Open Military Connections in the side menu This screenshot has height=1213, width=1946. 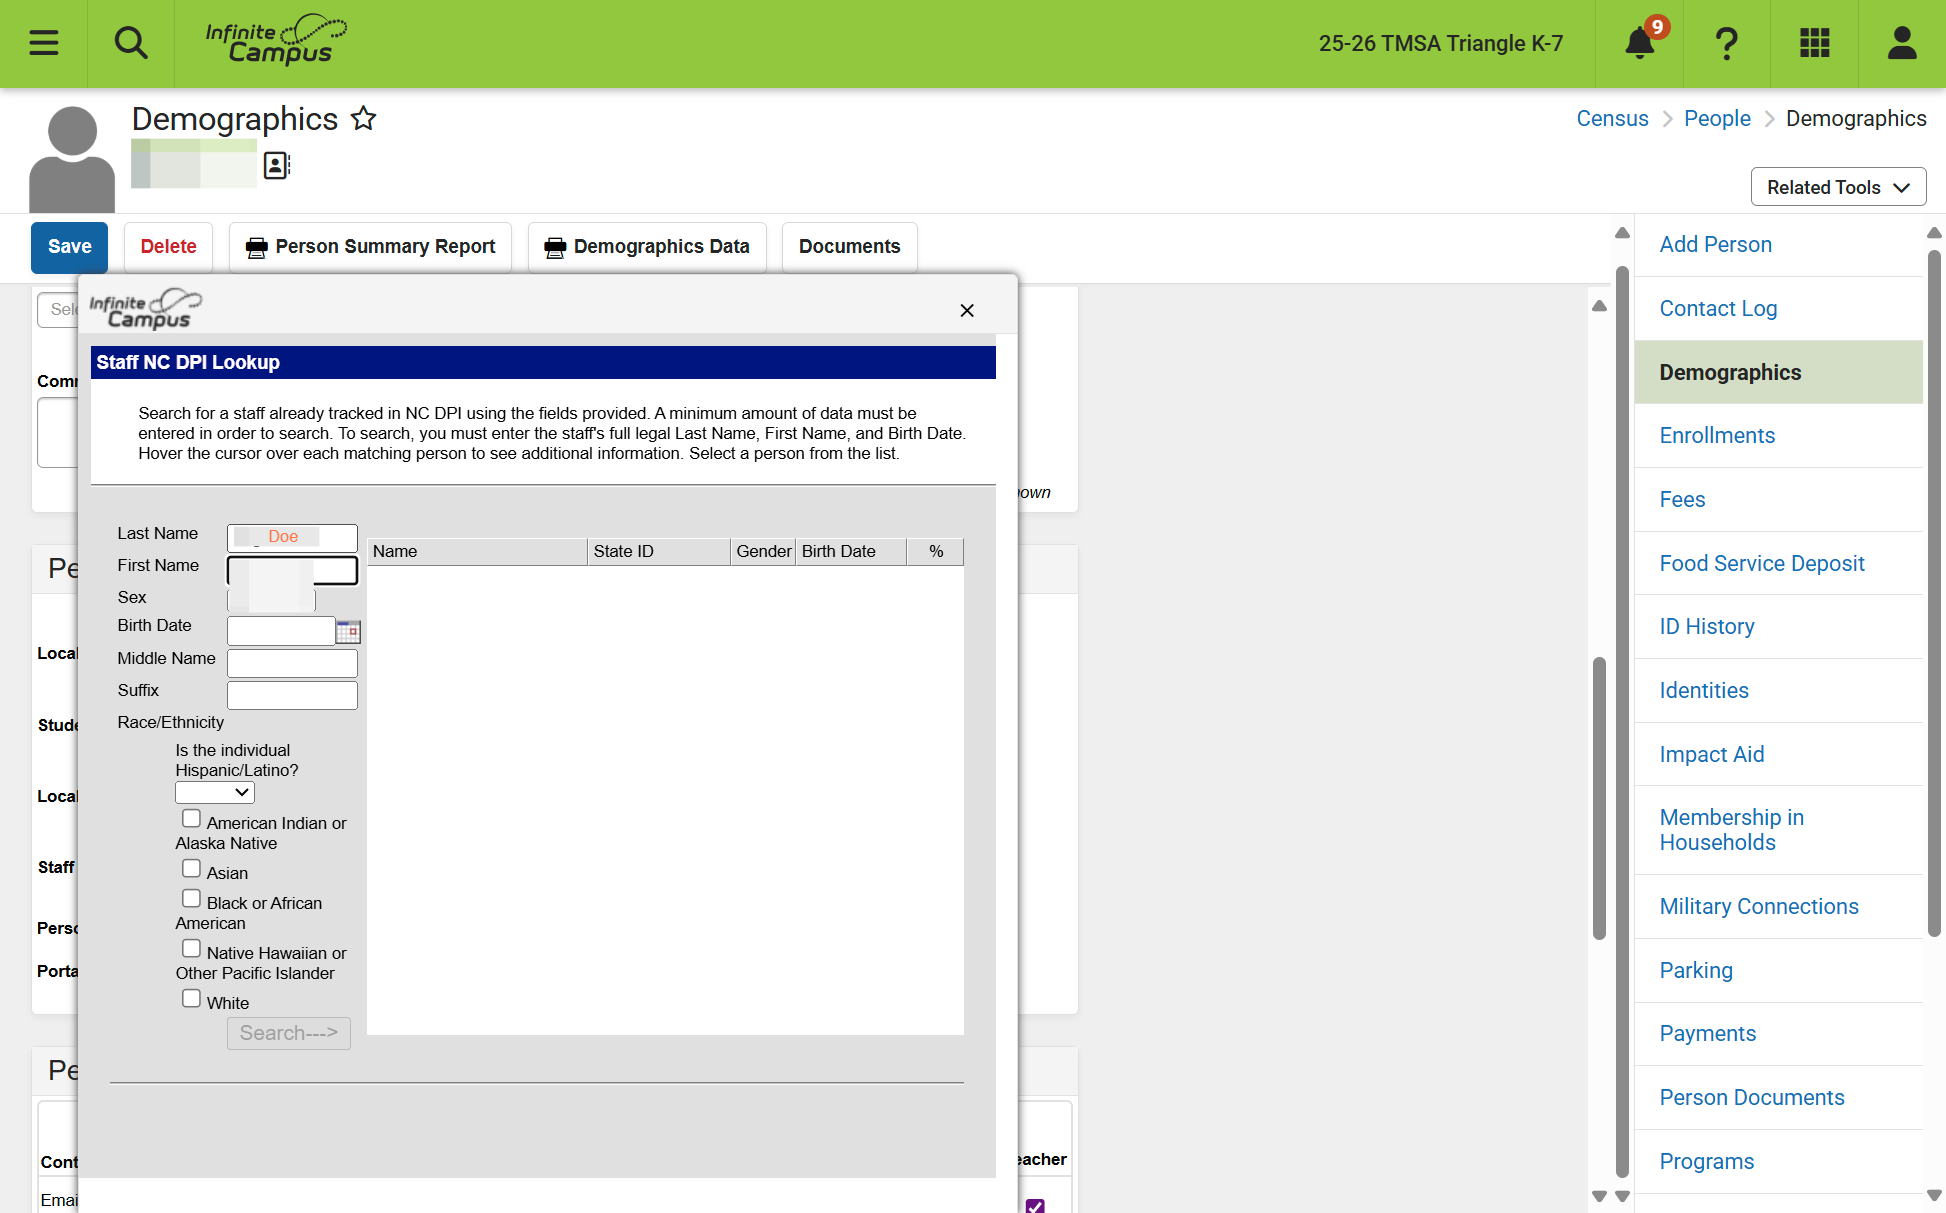tap(1779, 906)
